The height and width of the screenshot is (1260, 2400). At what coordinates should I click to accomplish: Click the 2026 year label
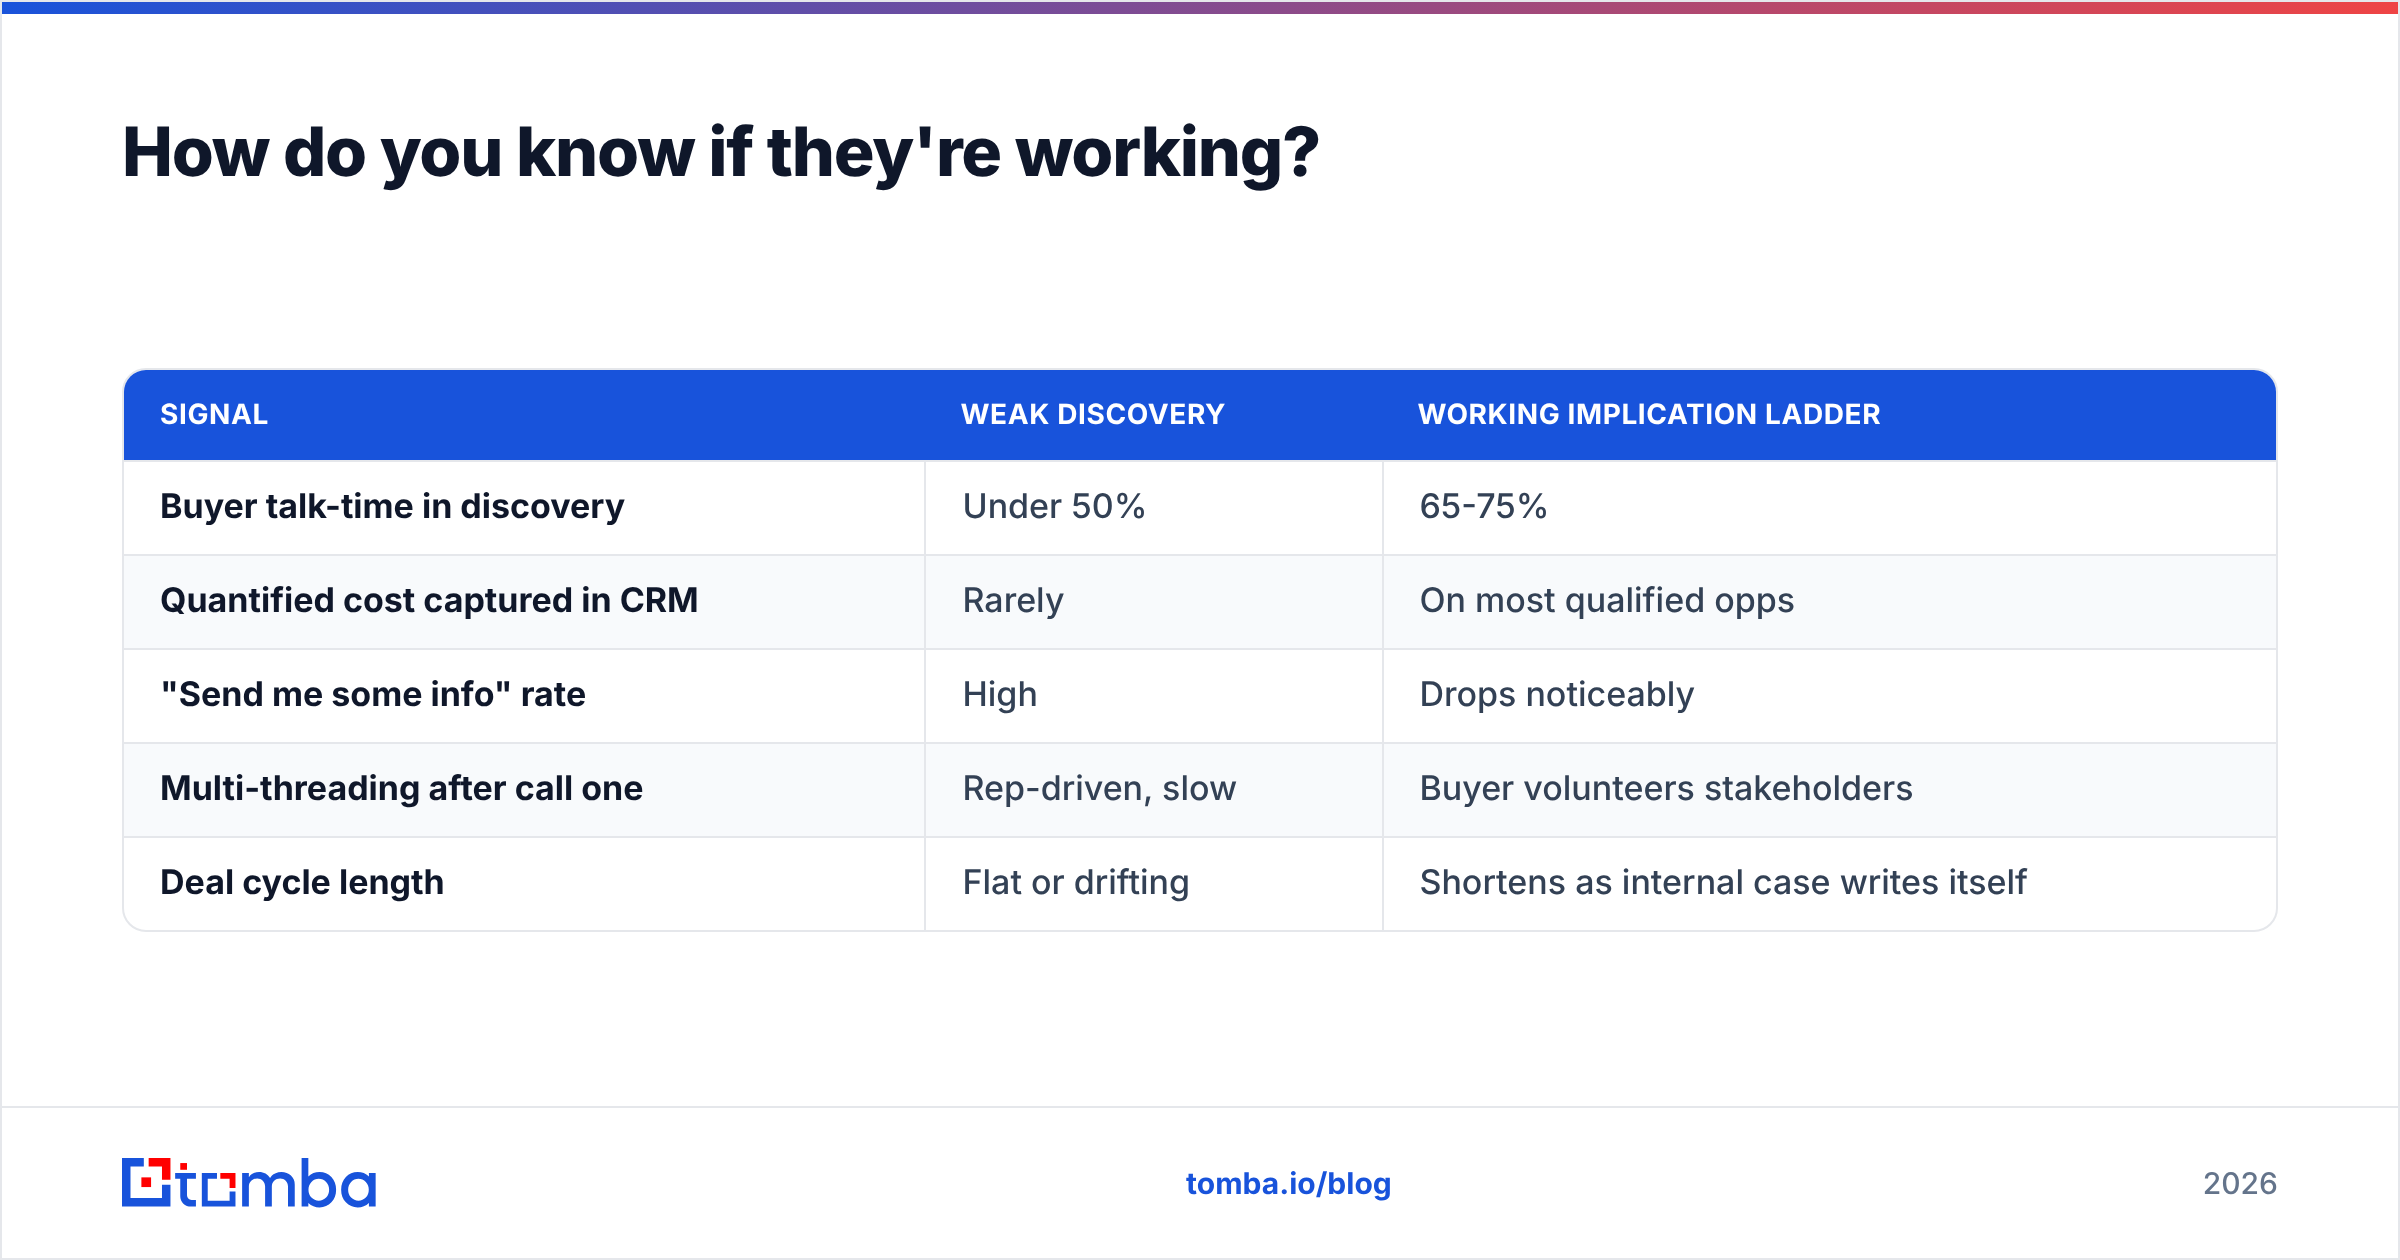pos(2240,1184)
